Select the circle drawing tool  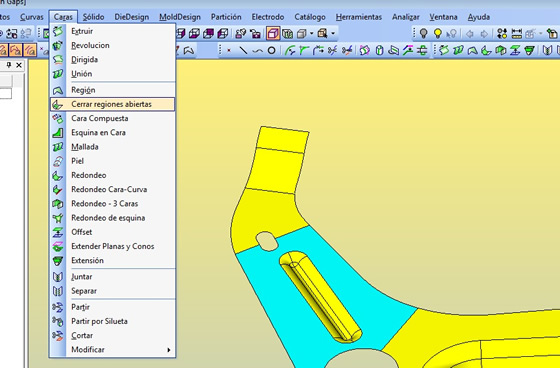271,50
